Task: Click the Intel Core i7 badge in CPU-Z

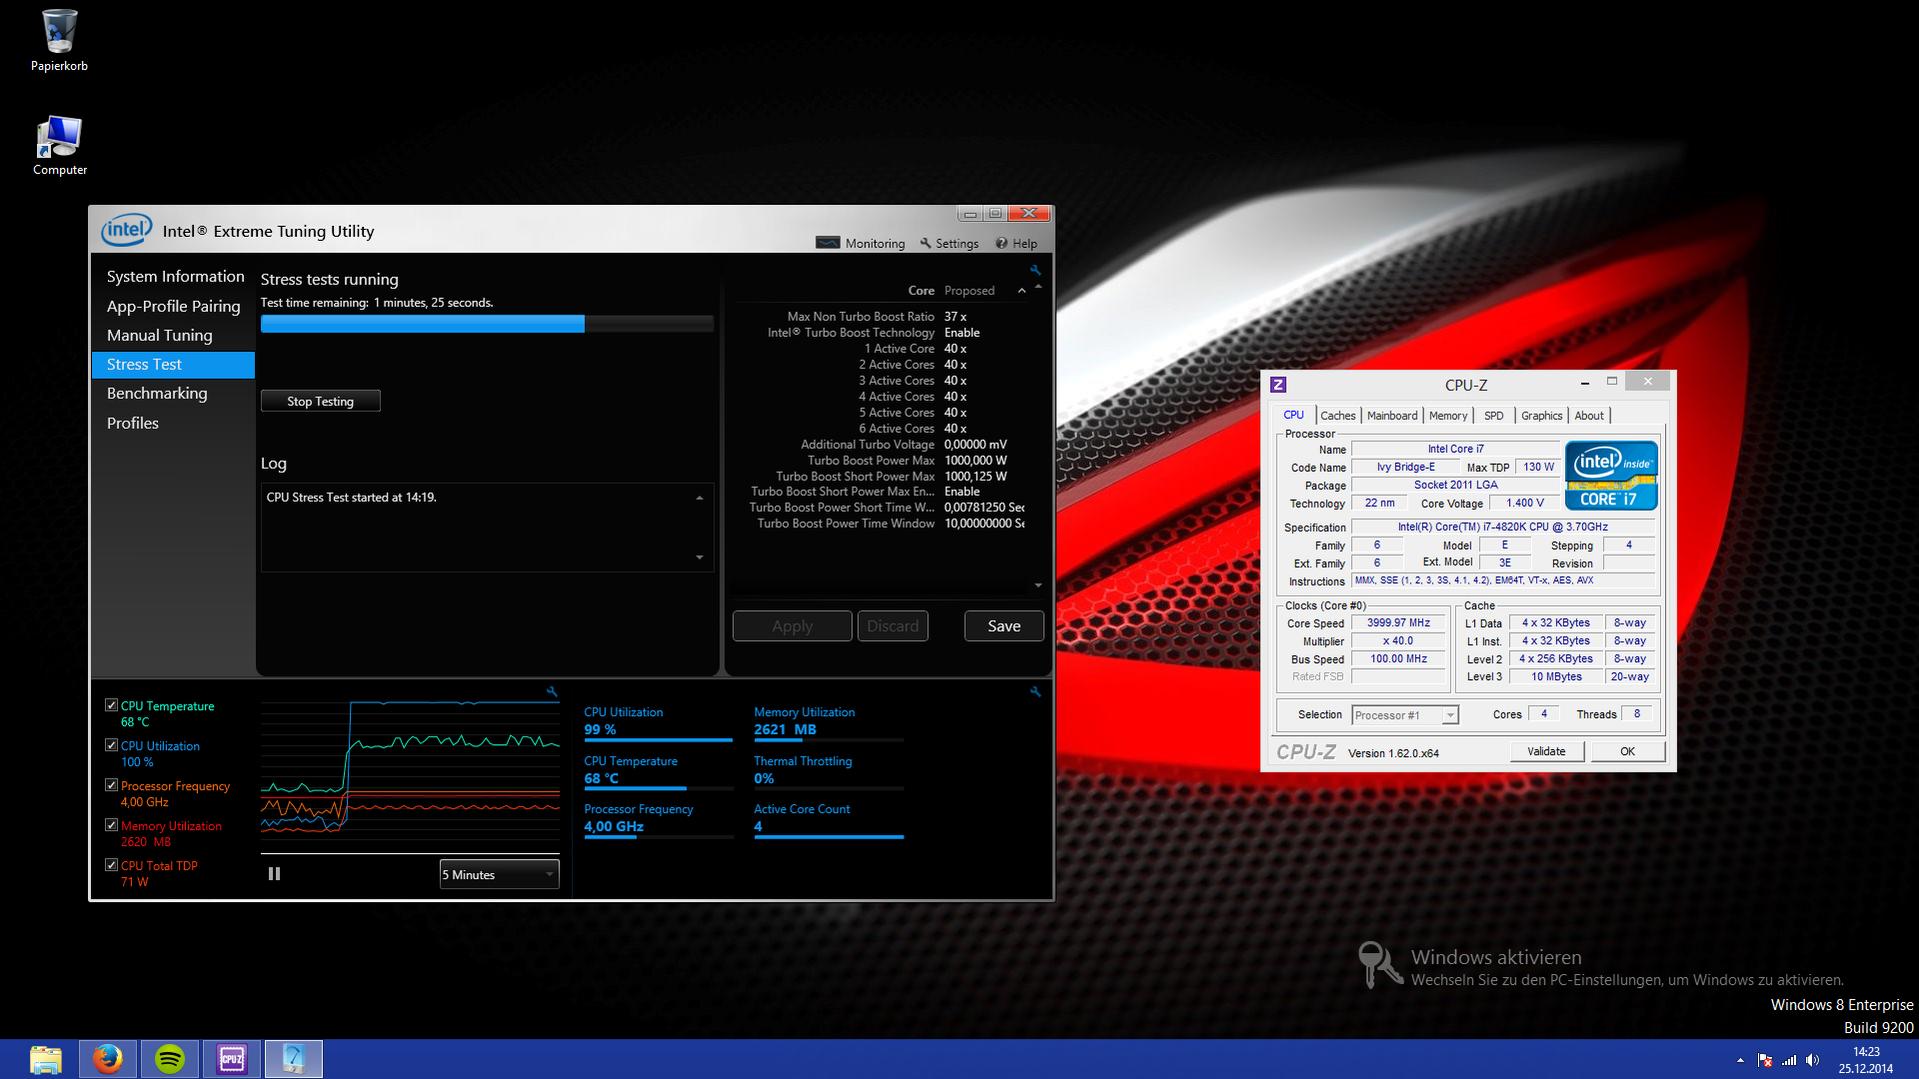Action: [1611, 475]
